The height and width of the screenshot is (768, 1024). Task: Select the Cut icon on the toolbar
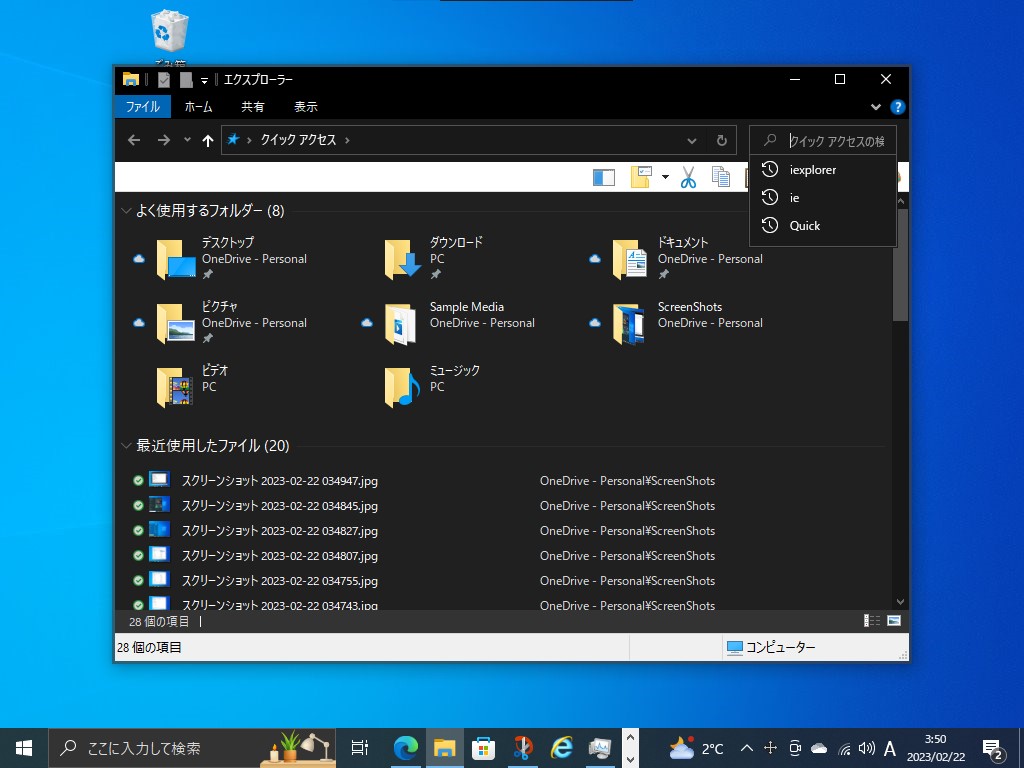pyautogui.click(x=688, y=176)
